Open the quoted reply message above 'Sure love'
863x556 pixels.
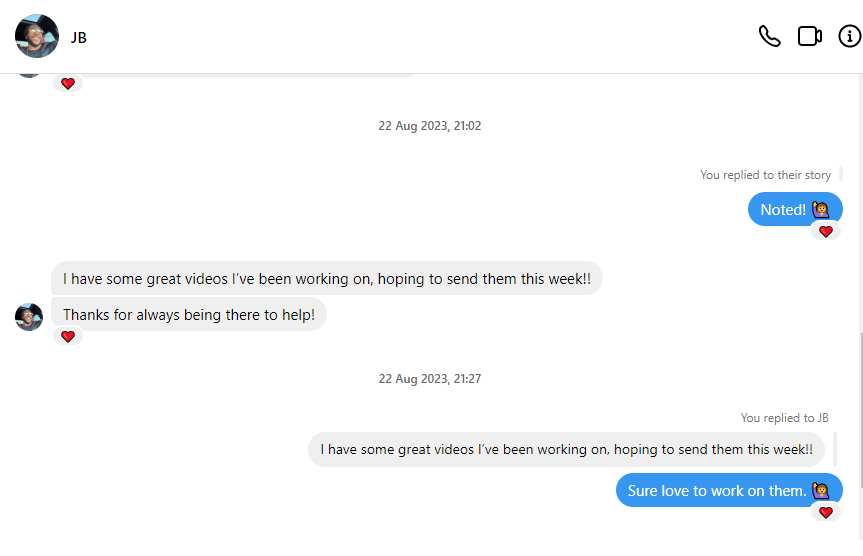[566, 450]
